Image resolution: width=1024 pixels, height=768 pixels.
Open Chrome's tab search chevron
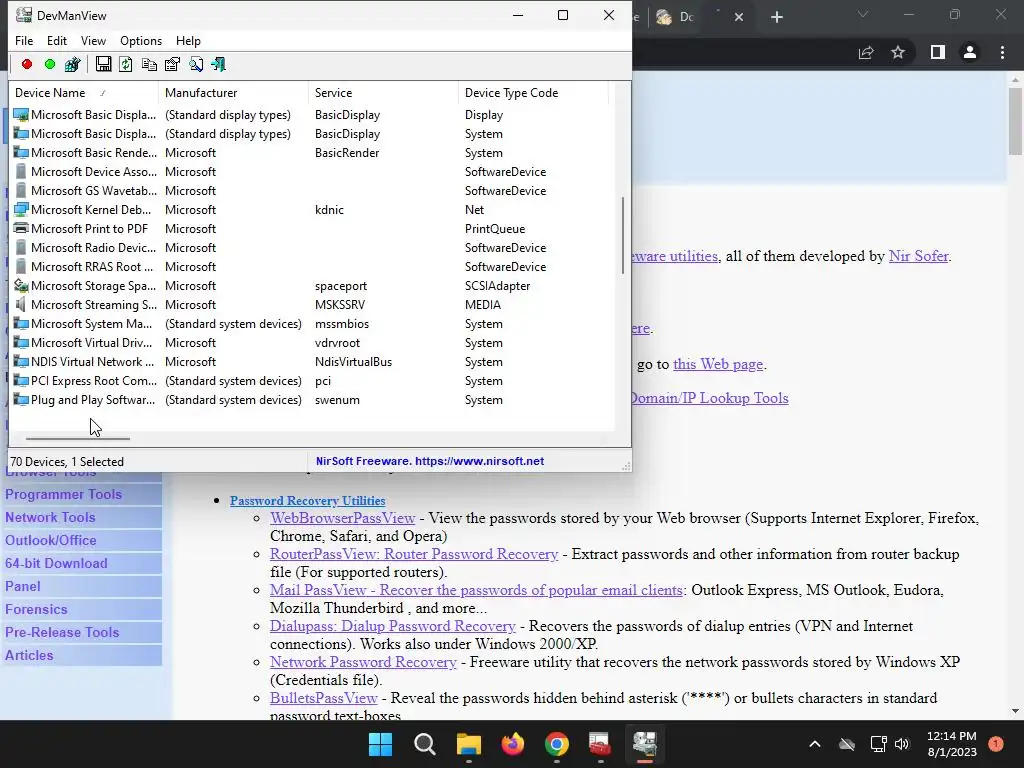click(863, 14)
